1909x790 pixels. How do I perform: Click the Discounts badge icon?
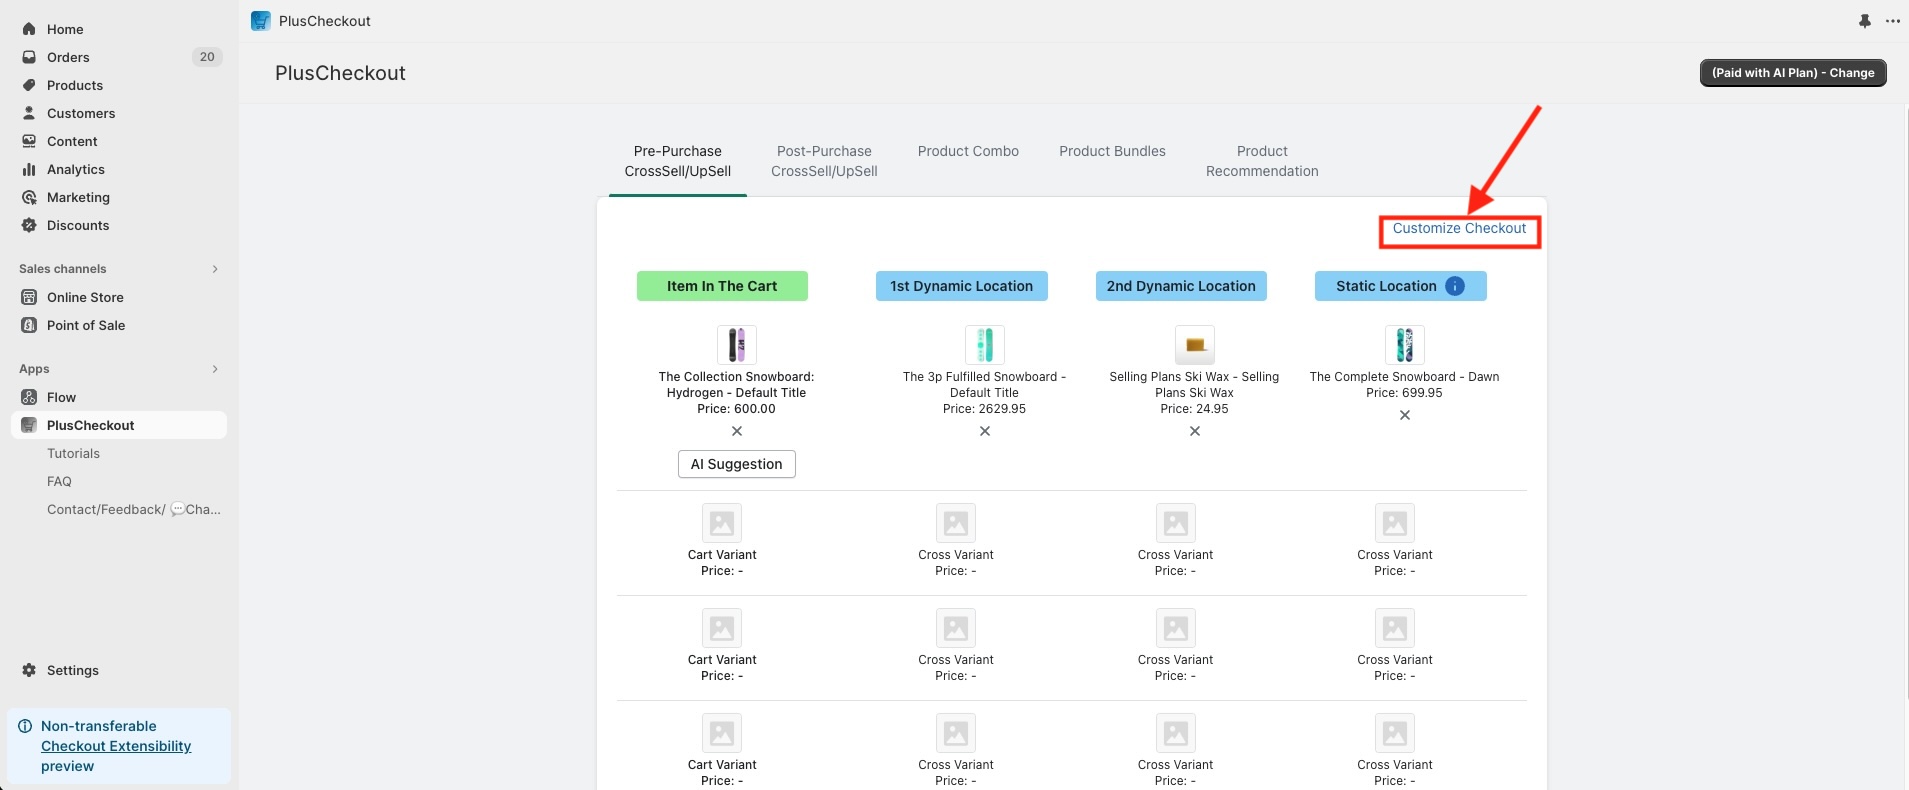click(29, 225)
